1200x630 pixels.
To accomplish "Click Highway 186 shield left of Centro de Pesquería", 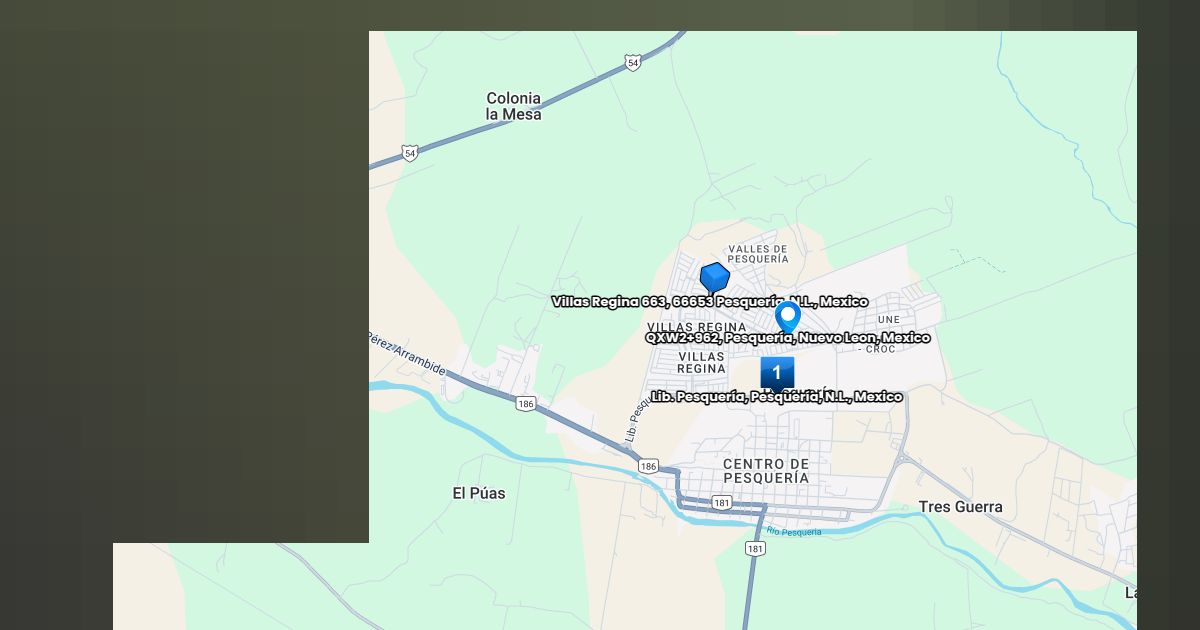I will click(x=648, y=467).
